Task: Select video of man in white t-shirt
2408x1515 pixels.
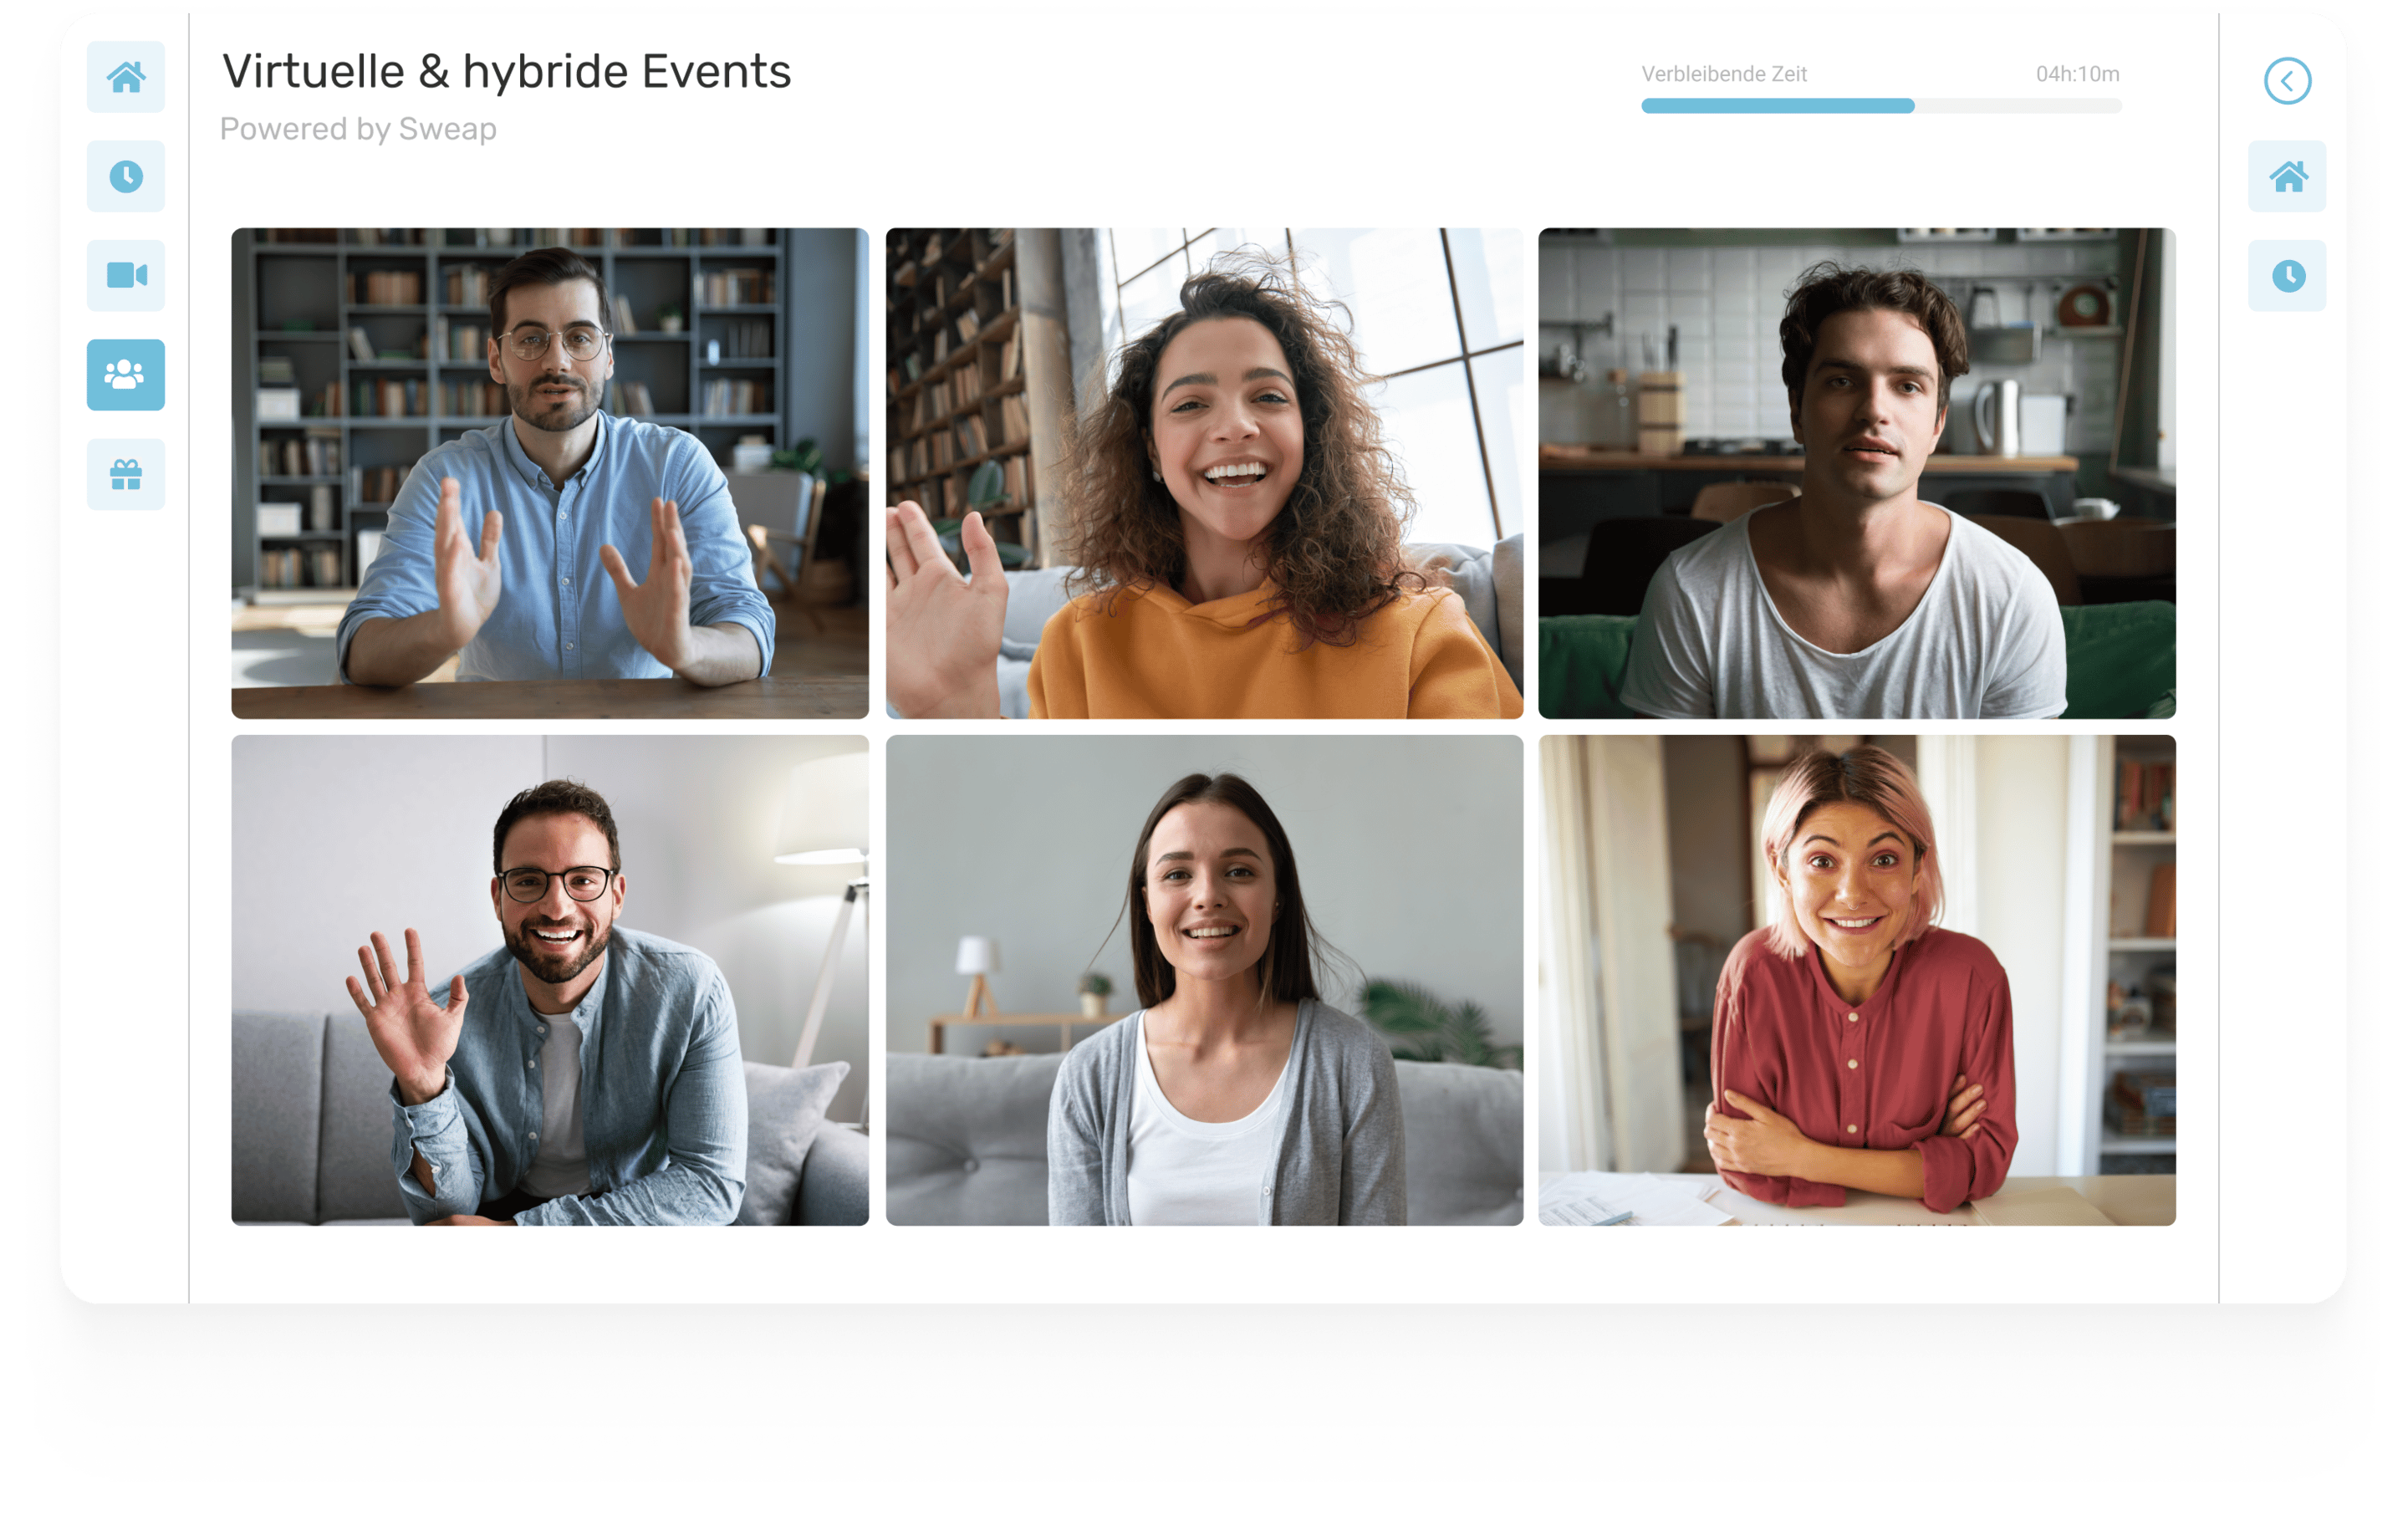Action: pyautogui.click(x=1856, y=472)
